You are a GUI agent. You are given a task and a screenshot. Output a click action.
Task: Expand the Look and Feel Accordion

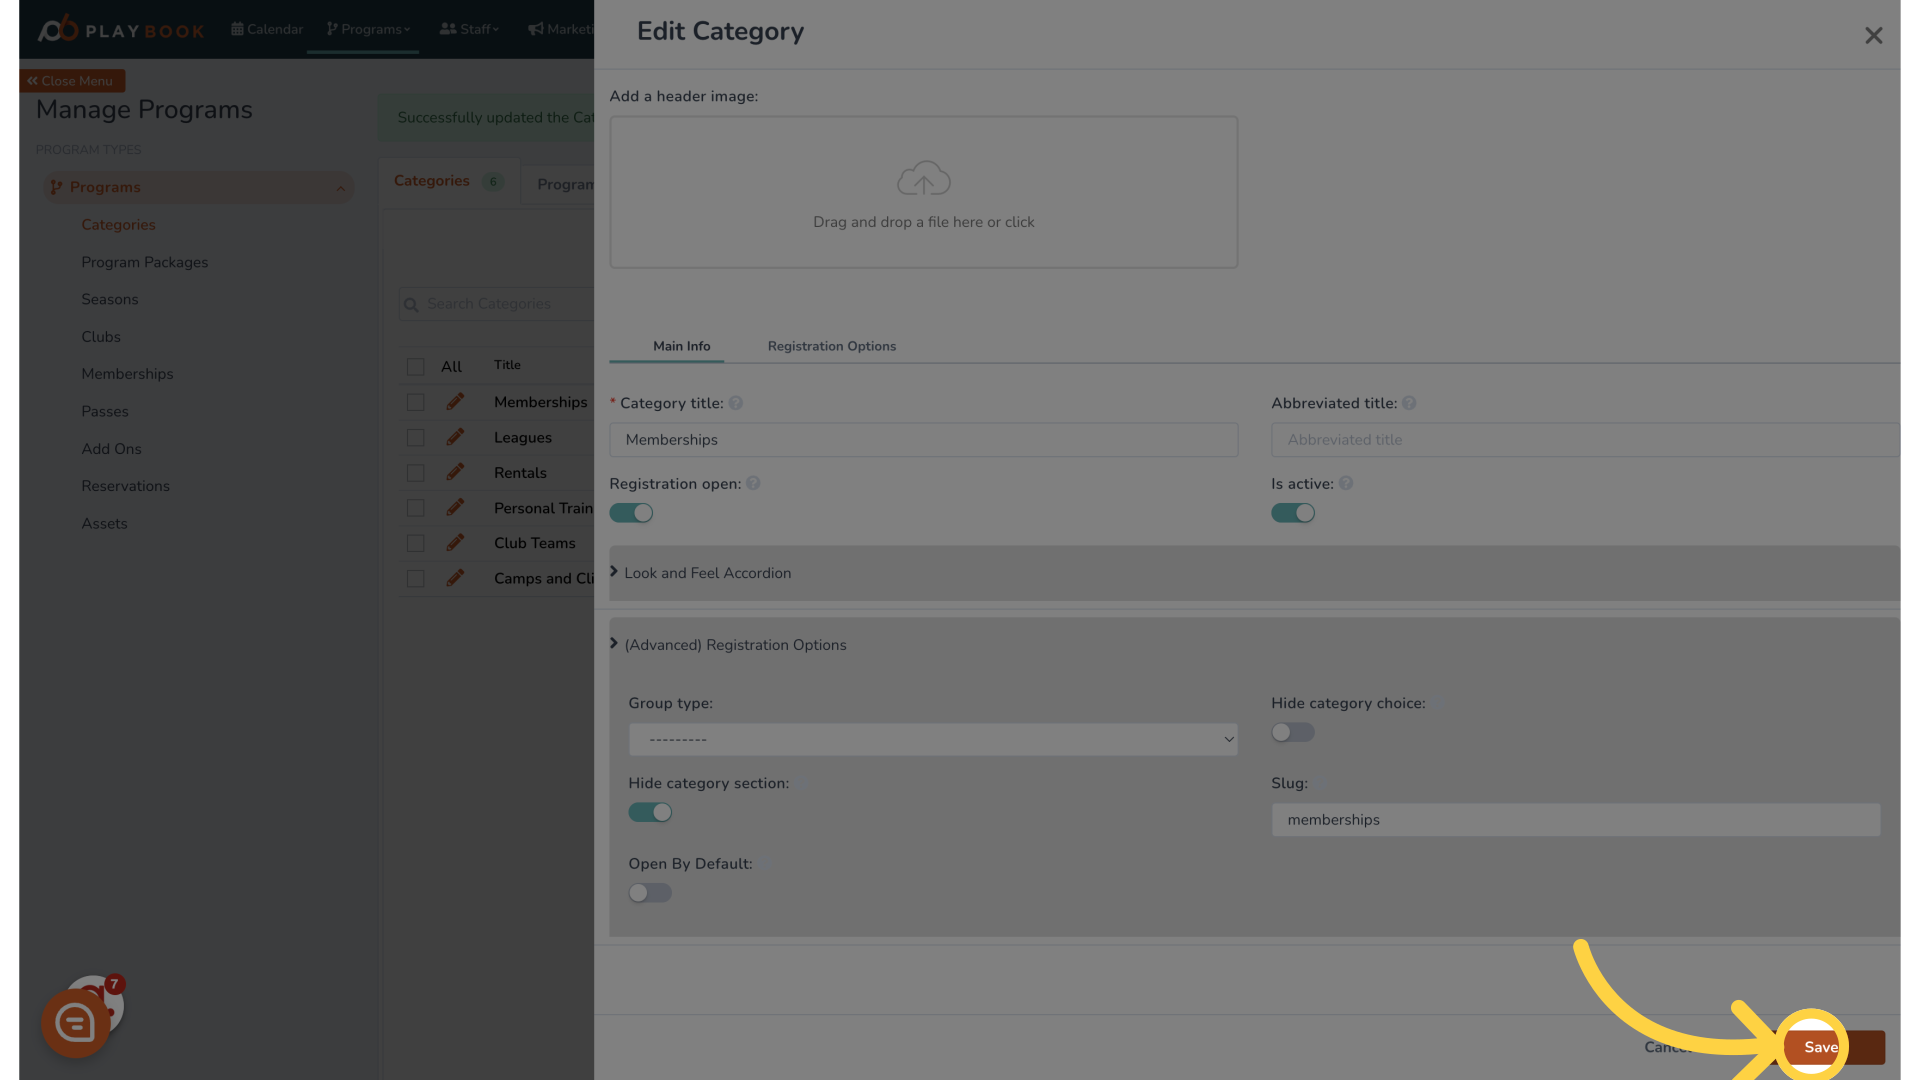click(708, 572)
